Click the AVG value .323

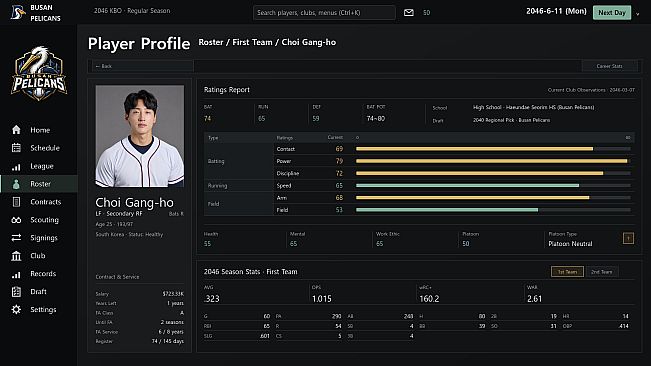212,299
